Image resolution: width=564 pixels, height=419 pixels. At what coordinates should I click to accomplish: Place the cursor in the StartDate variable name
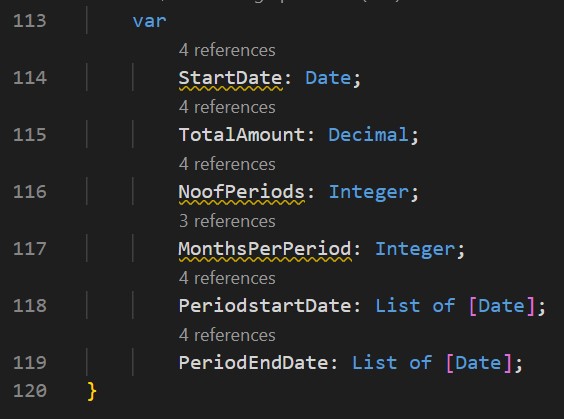[x=230, y=78]
